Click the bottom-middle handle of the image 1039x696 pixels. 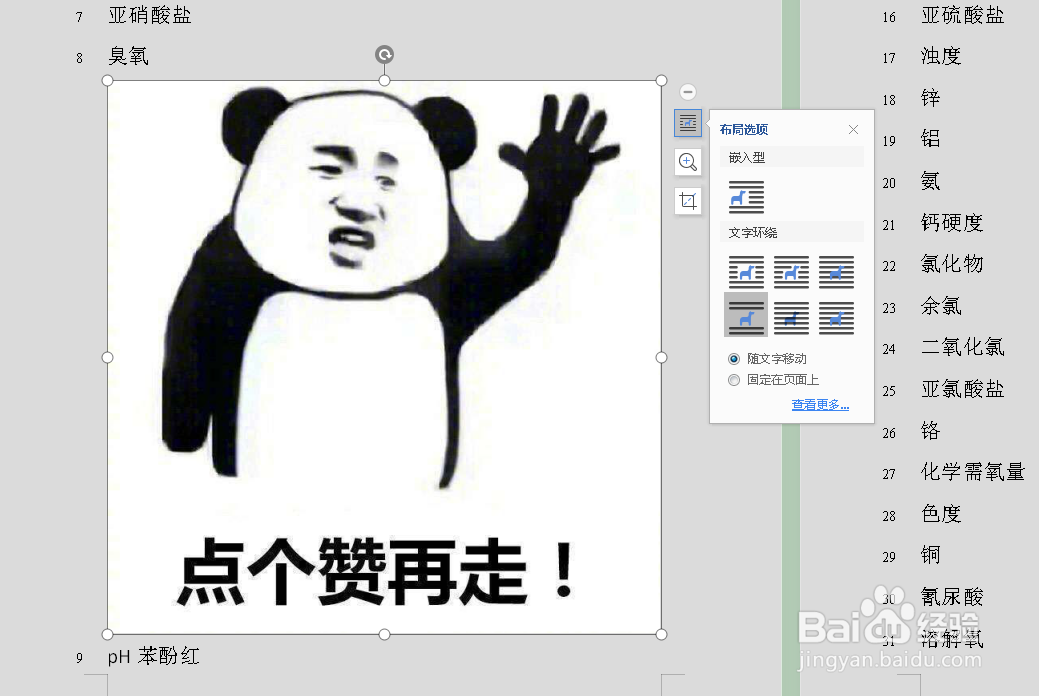point(384,634)
